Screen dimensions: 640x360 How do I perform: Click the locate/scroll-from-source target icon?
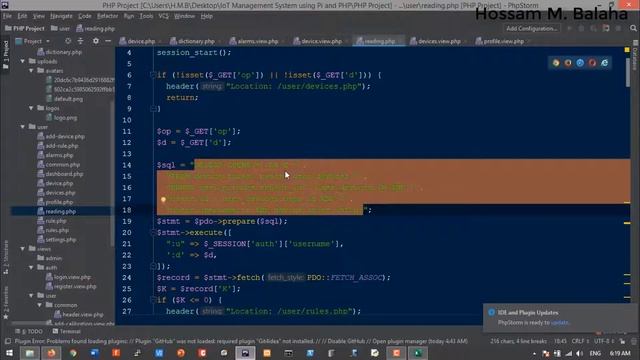[68, 41]
